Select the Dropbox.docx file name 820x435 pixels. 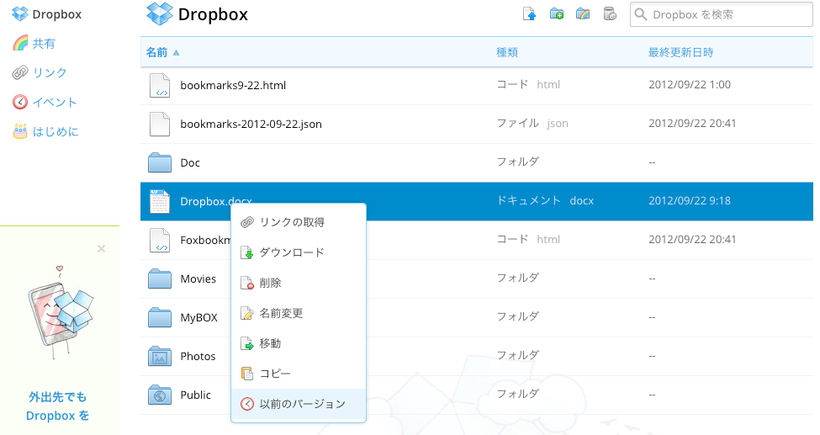216,201
